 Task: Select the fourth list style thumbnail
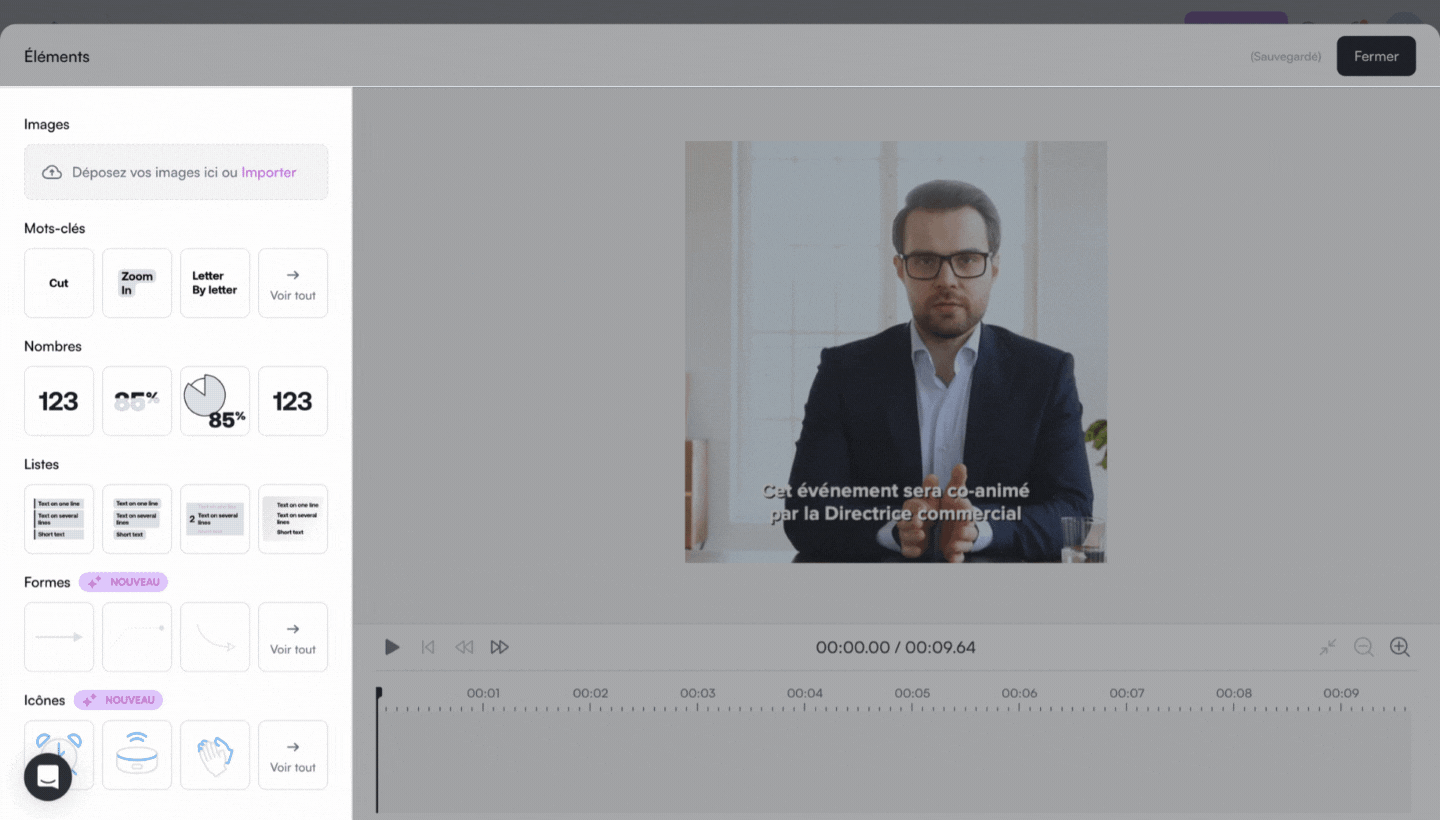tap(293, 519)
